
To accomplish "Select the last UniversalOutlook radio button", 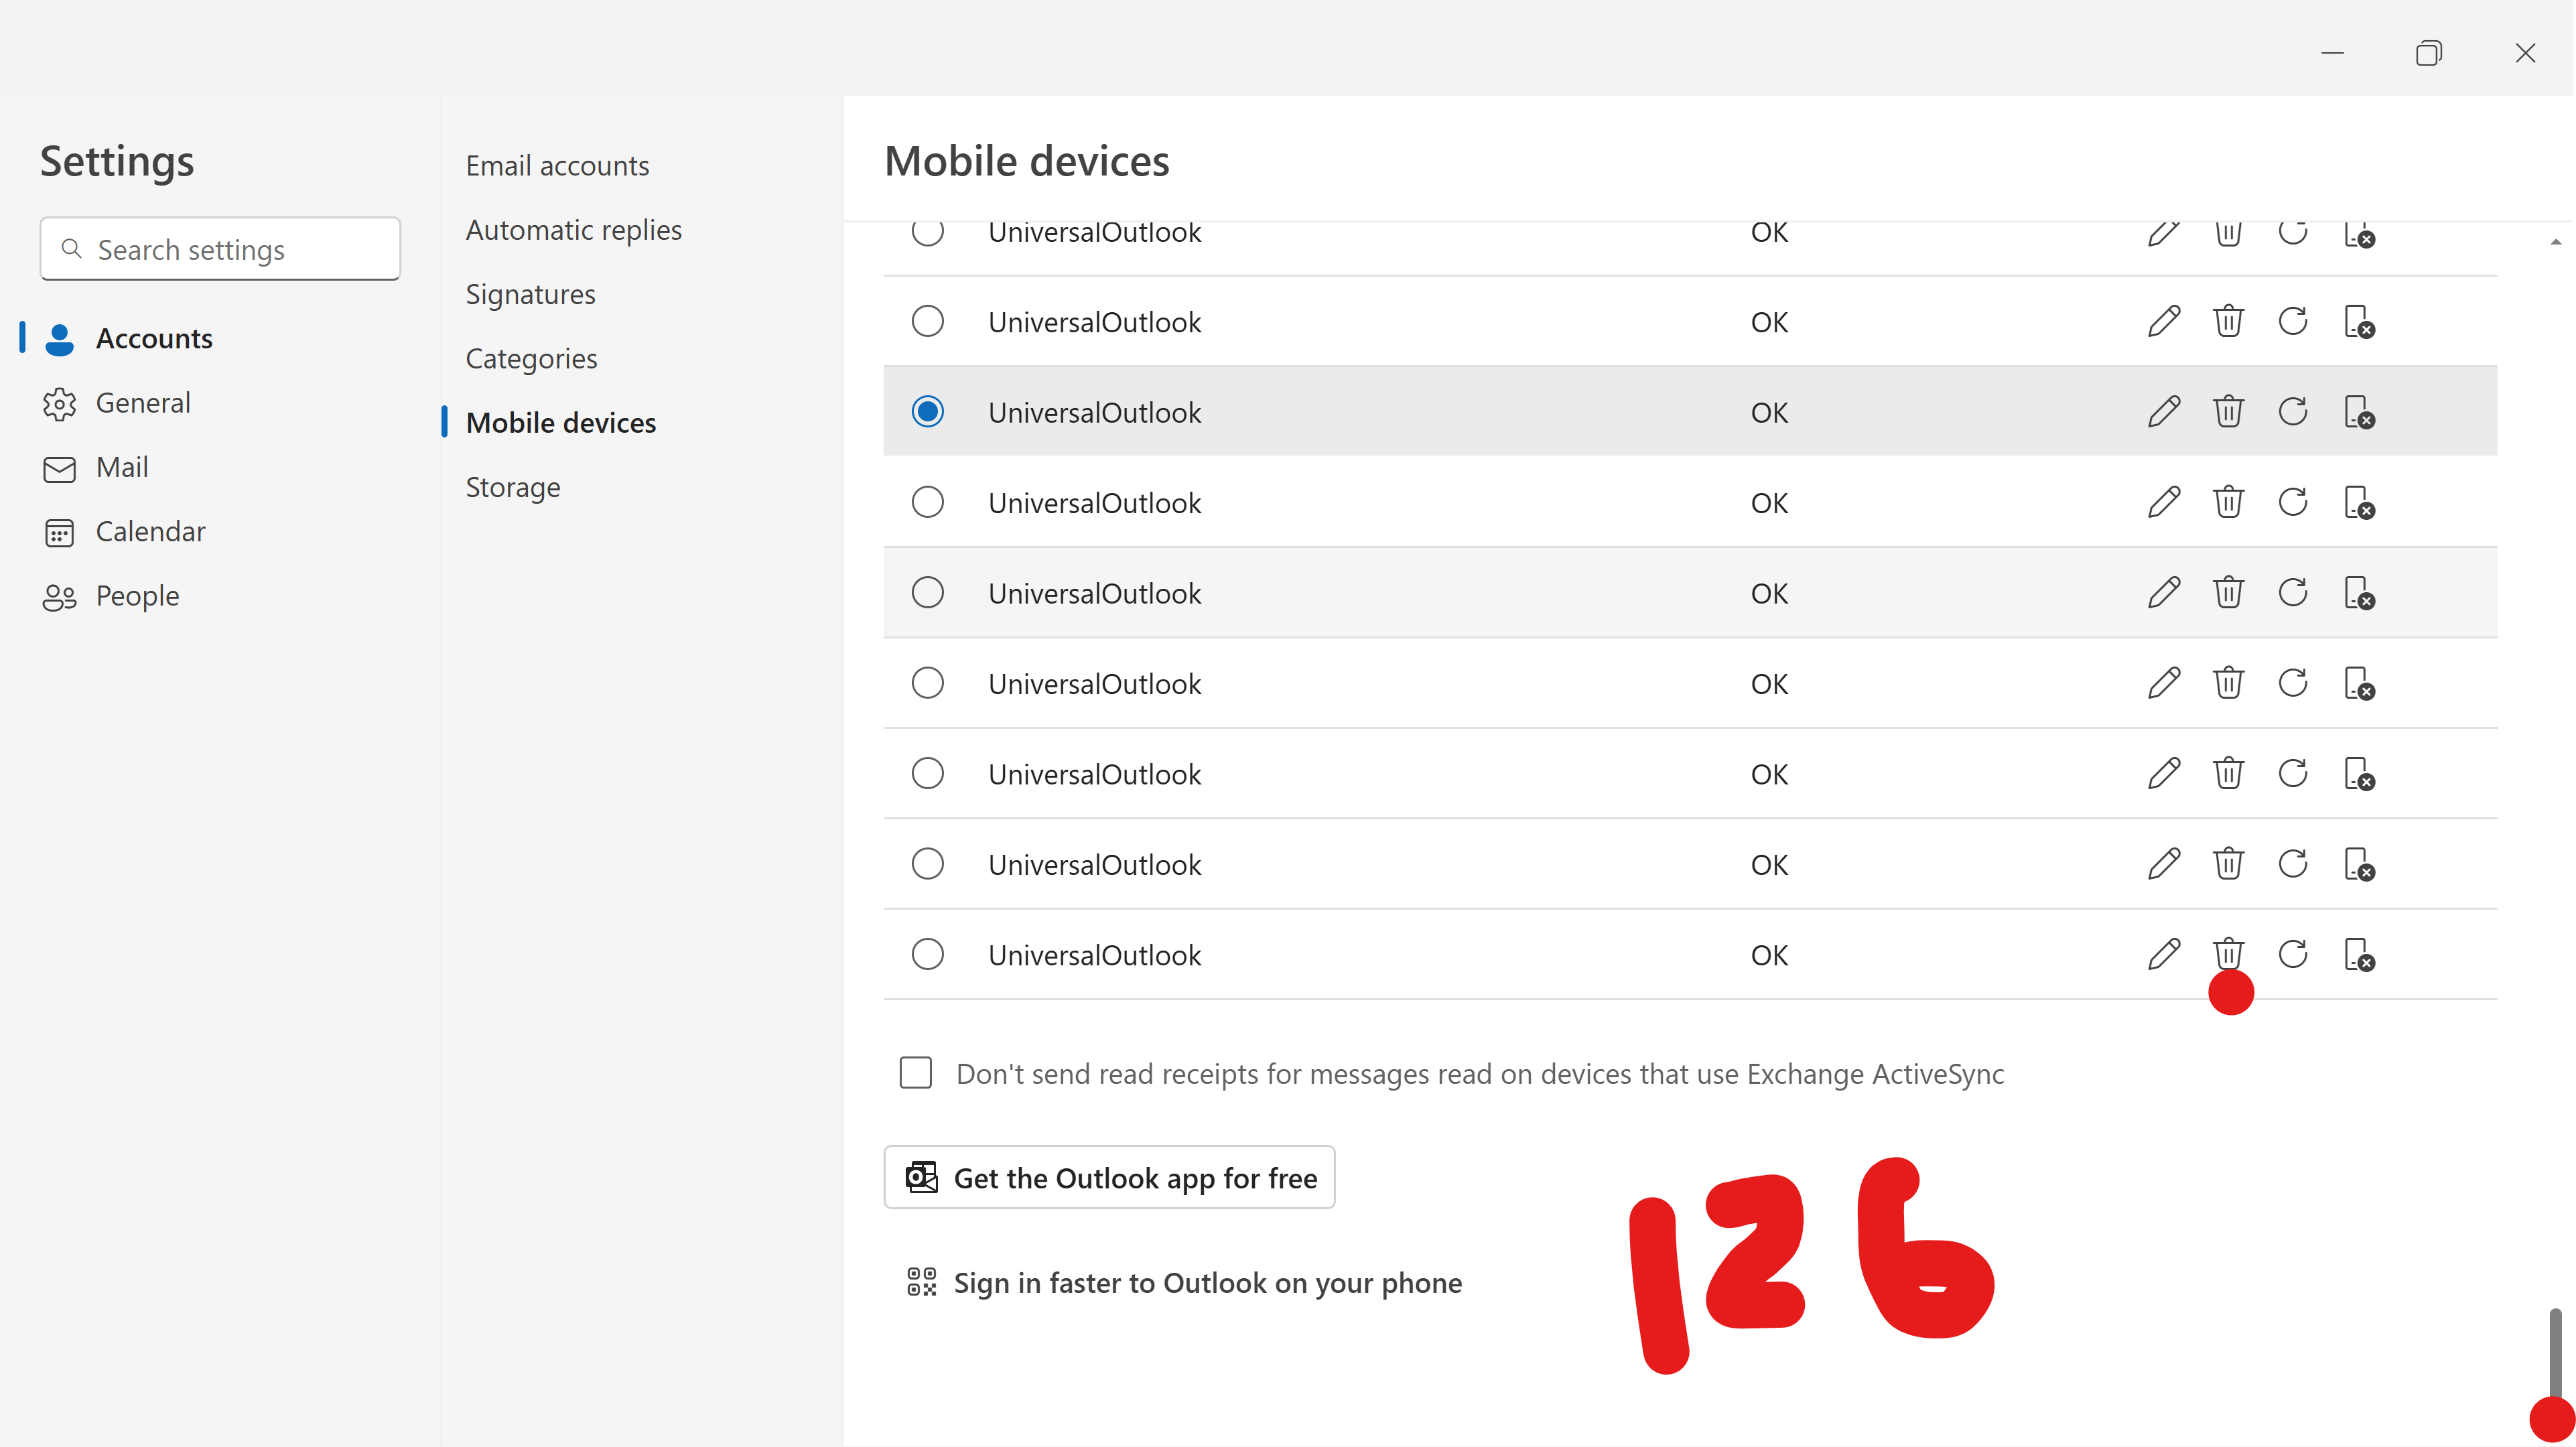I will pos(927,954).
